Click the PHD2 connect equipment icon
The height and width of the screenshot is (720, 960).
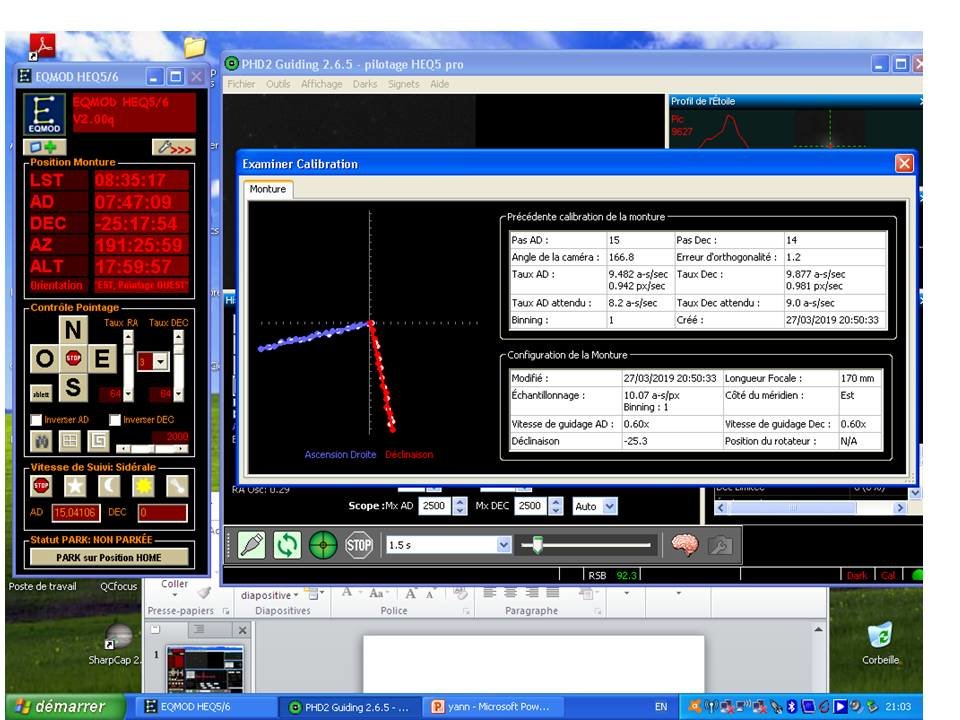pyautogui.click(x=252, y=544)
